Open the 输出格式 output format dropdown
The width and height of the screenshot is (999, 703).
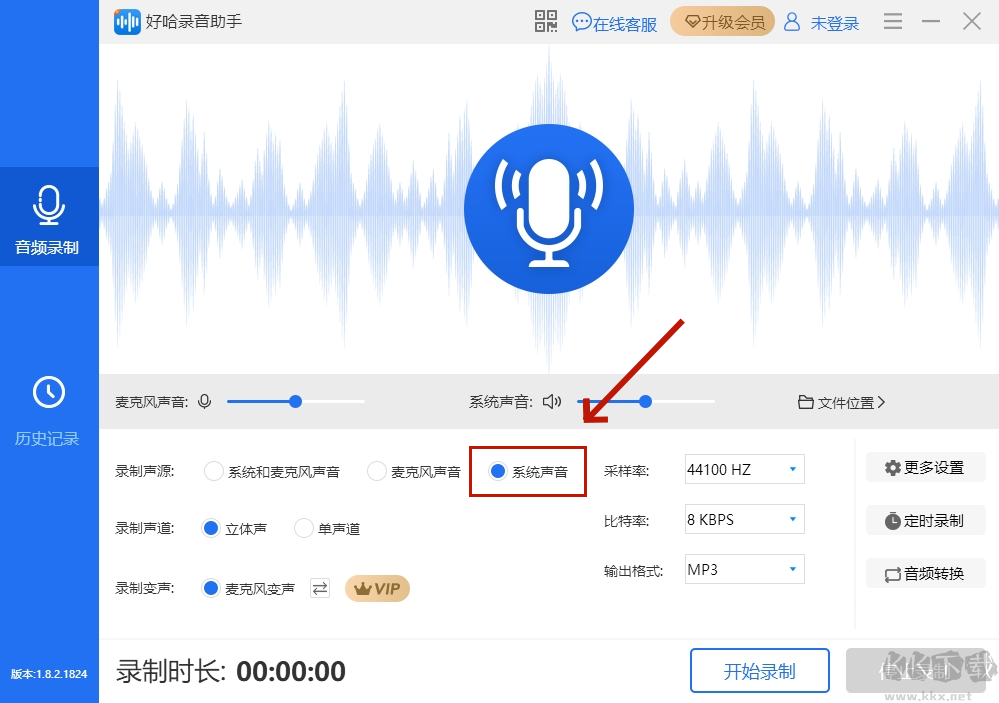tap(743, 568)
